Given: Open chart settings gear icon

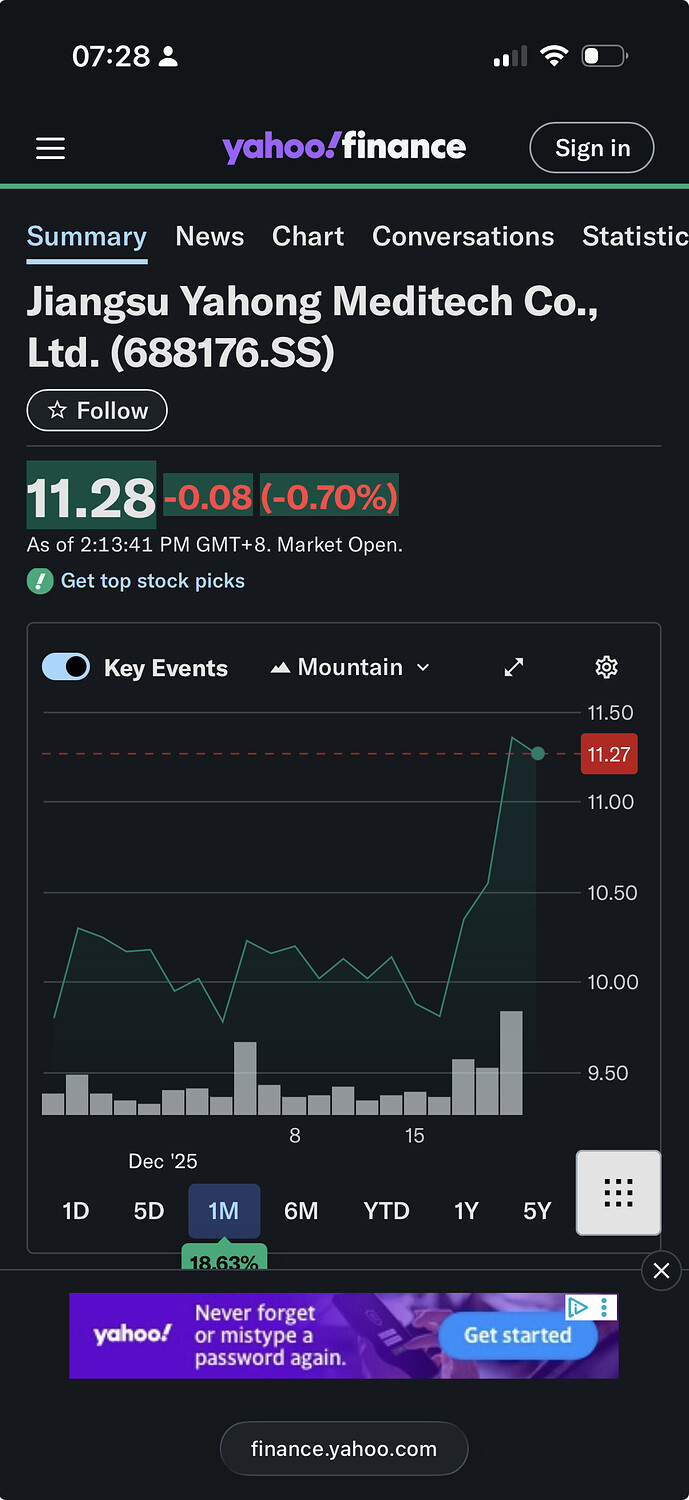Looking at the screenshot, I should [606, 667].
